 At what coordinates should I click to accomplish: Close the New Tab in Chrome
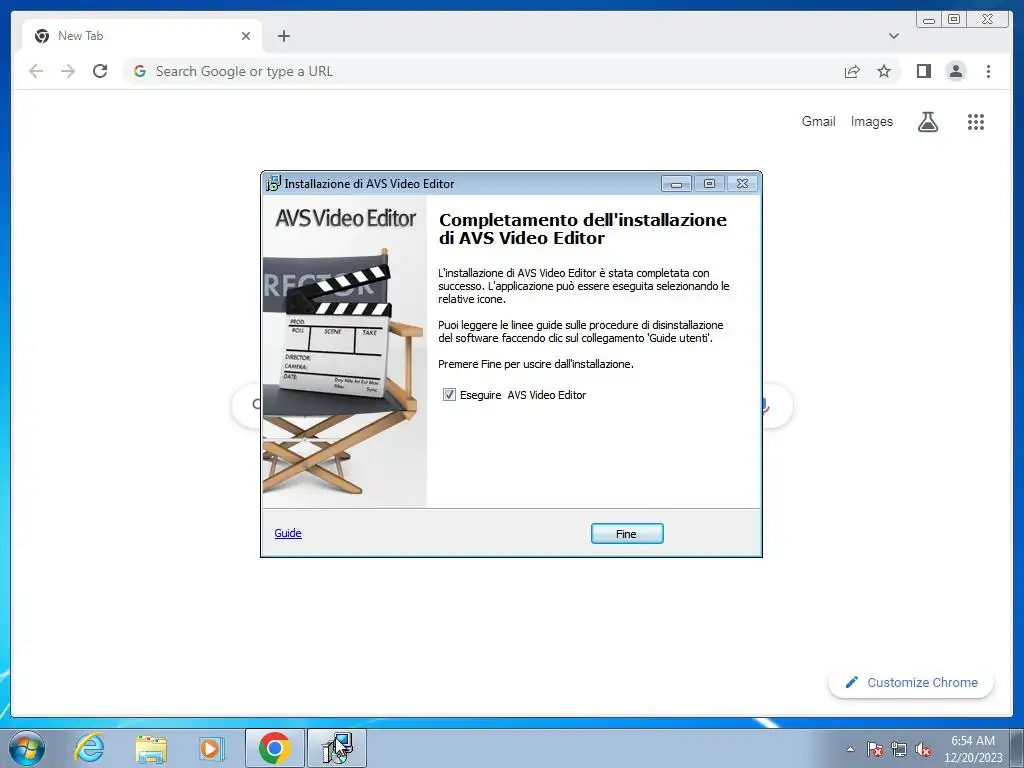(x=246, y=36)
